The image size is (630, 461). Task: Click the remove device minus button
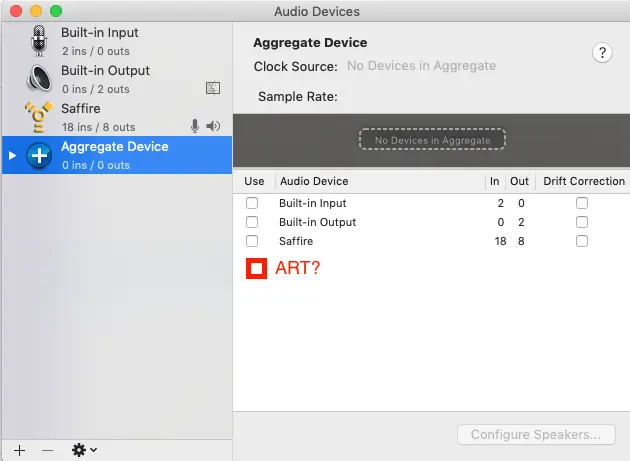pyautogui.click(x=47, y=450)
